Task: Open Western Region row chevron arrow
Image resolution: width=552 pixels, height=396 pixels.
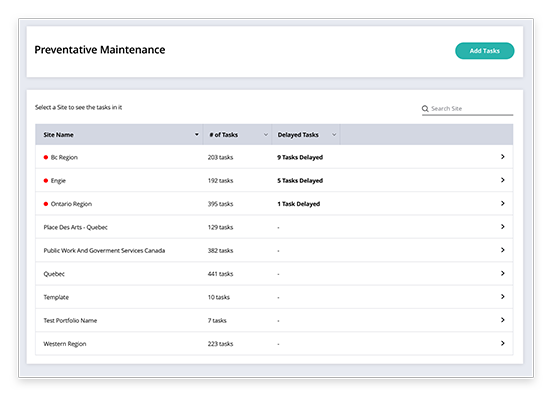Action: click(x=503, y=343)
